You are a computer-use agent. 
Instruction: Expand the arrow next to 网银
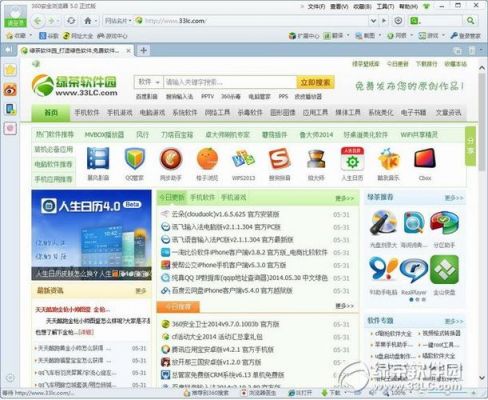coord(412,35)
